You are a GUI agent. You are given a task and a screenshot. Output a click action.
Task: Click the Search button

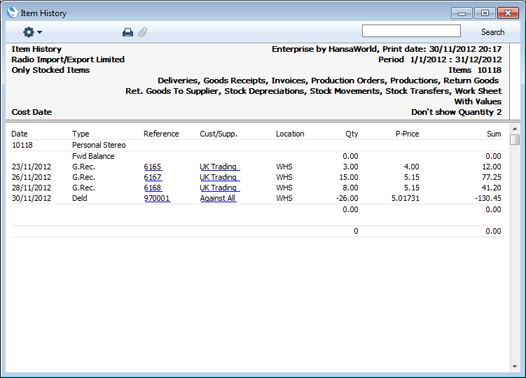492,32
